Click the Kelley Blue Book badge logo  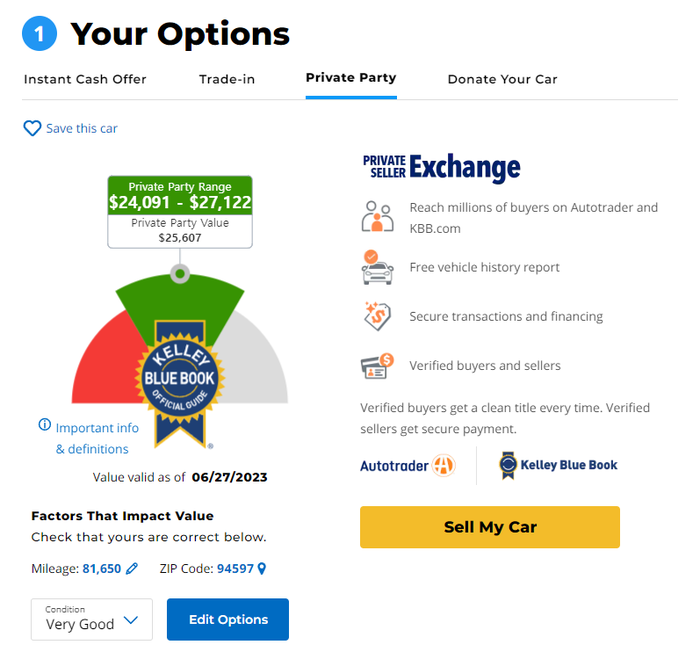pos(179,384)
